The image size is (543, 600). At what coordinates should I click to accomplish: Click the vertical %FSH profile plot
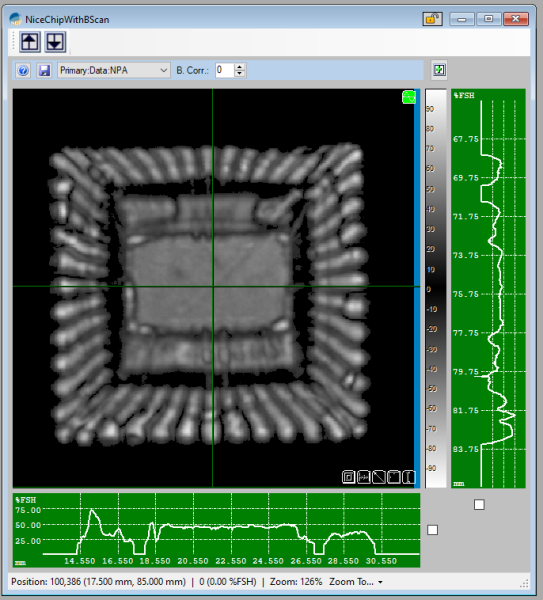[x=488, y=288]
